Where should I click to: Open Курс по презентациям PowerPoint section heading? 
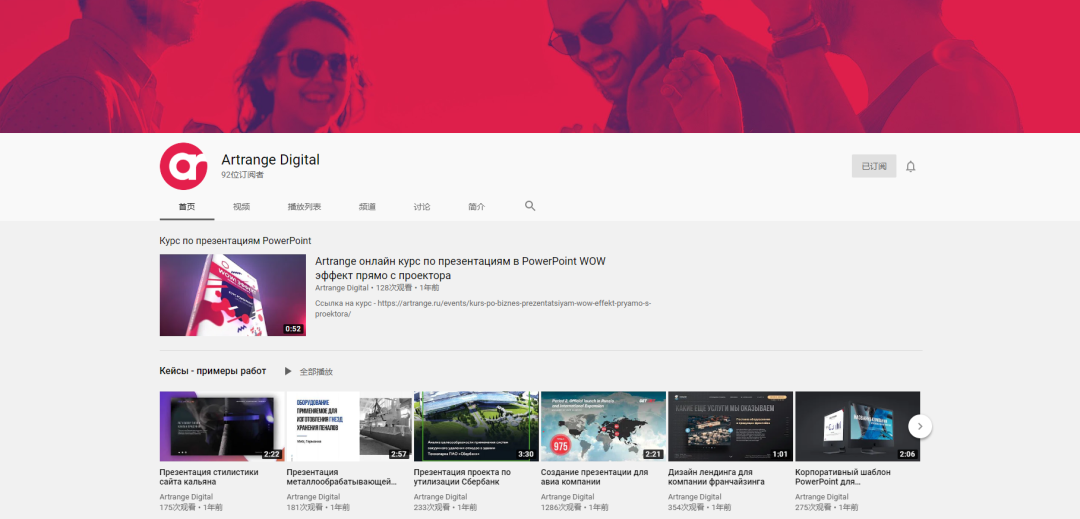pos(236,241)
